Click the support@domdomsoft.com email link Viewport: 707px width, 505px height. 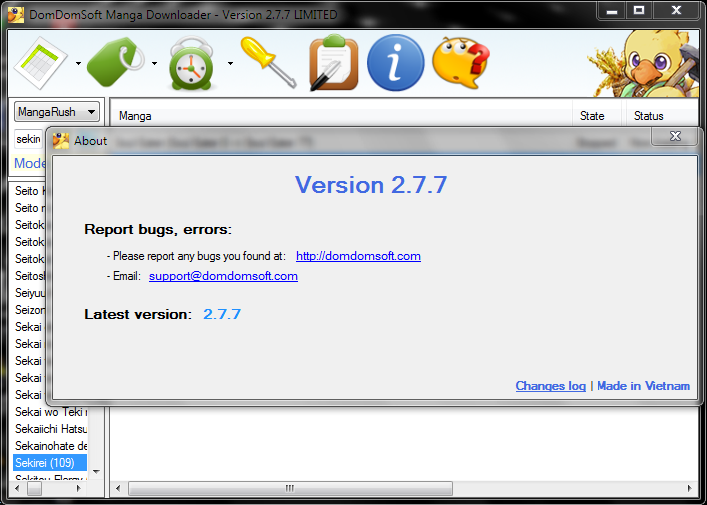[223, 276]
